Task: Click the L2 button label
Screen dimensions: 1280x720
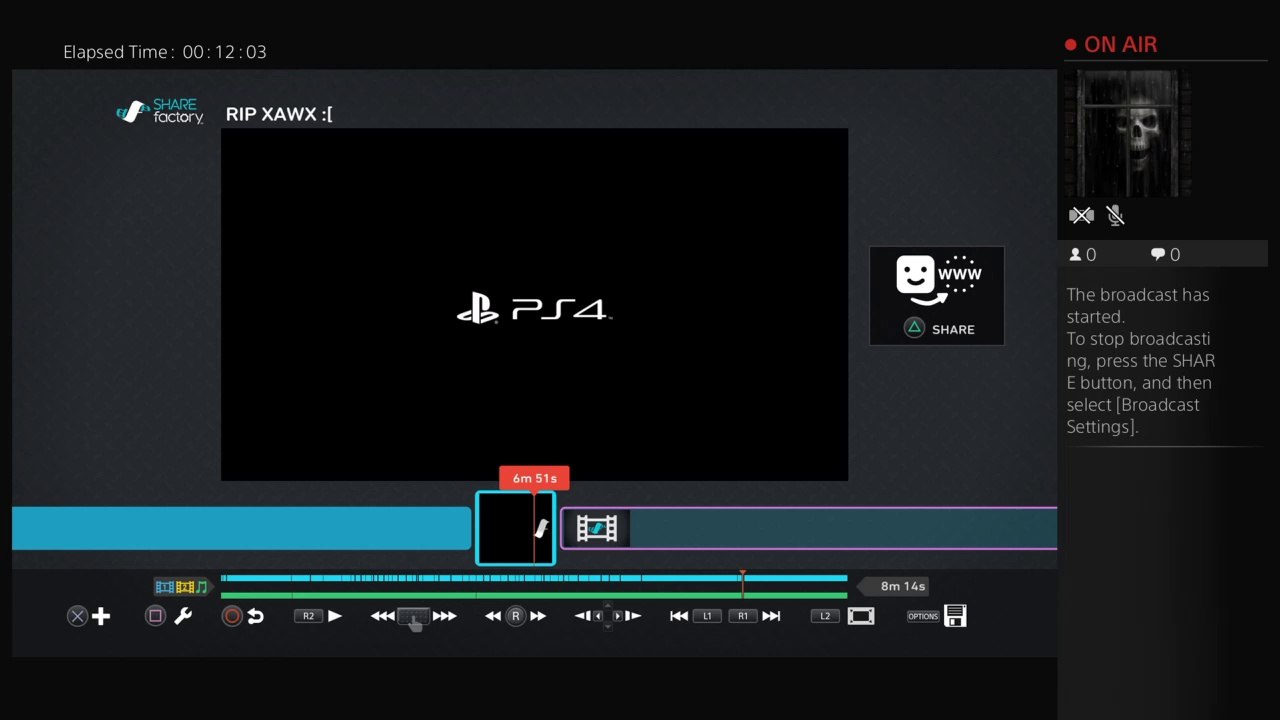Action: click(825, 616)
